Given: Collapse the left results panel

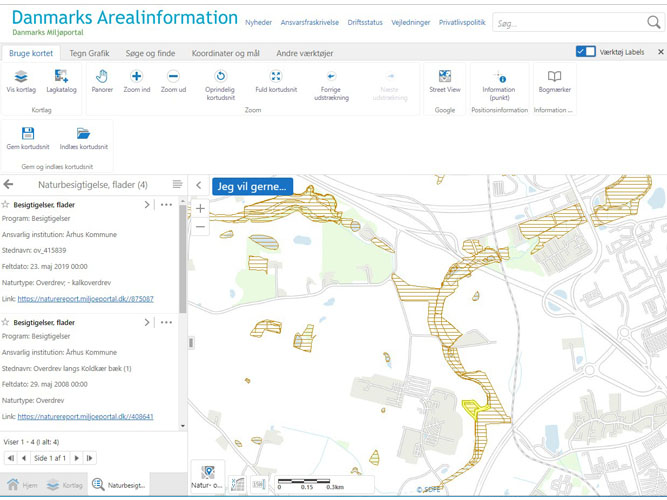Looking at the screenshot, I should click(x=198, y=185).
